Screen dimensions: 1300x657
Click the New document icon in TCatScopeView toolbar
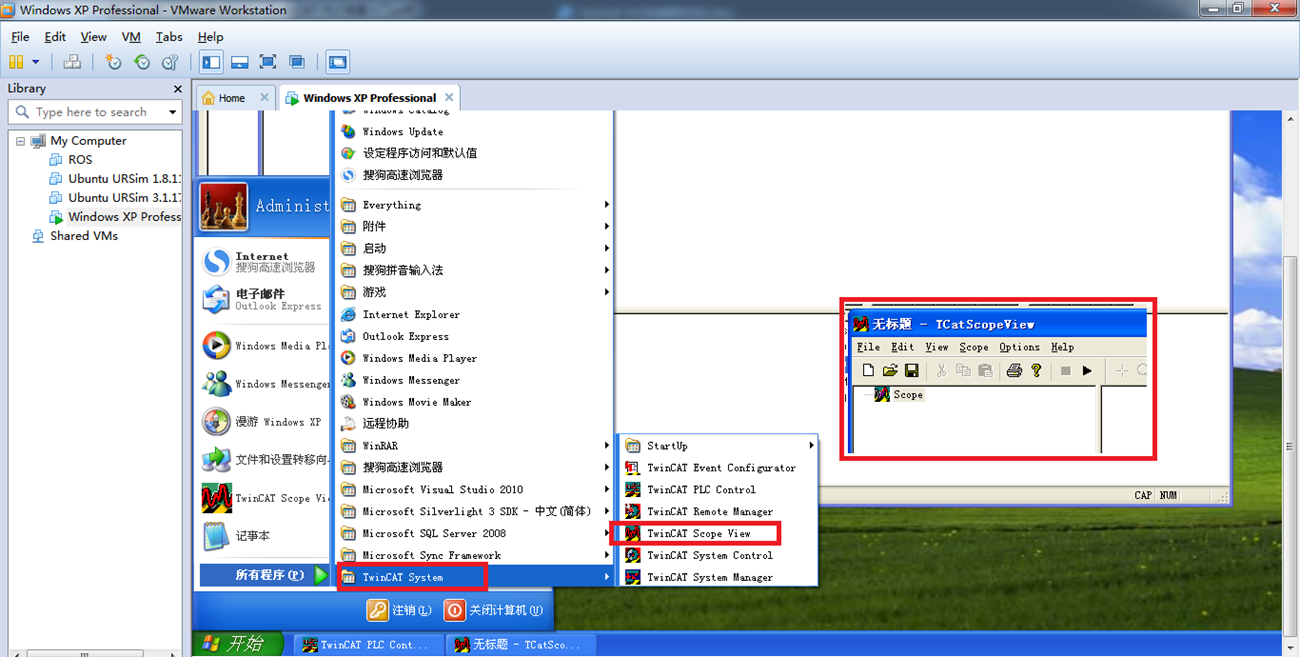[x=868, y=371]
